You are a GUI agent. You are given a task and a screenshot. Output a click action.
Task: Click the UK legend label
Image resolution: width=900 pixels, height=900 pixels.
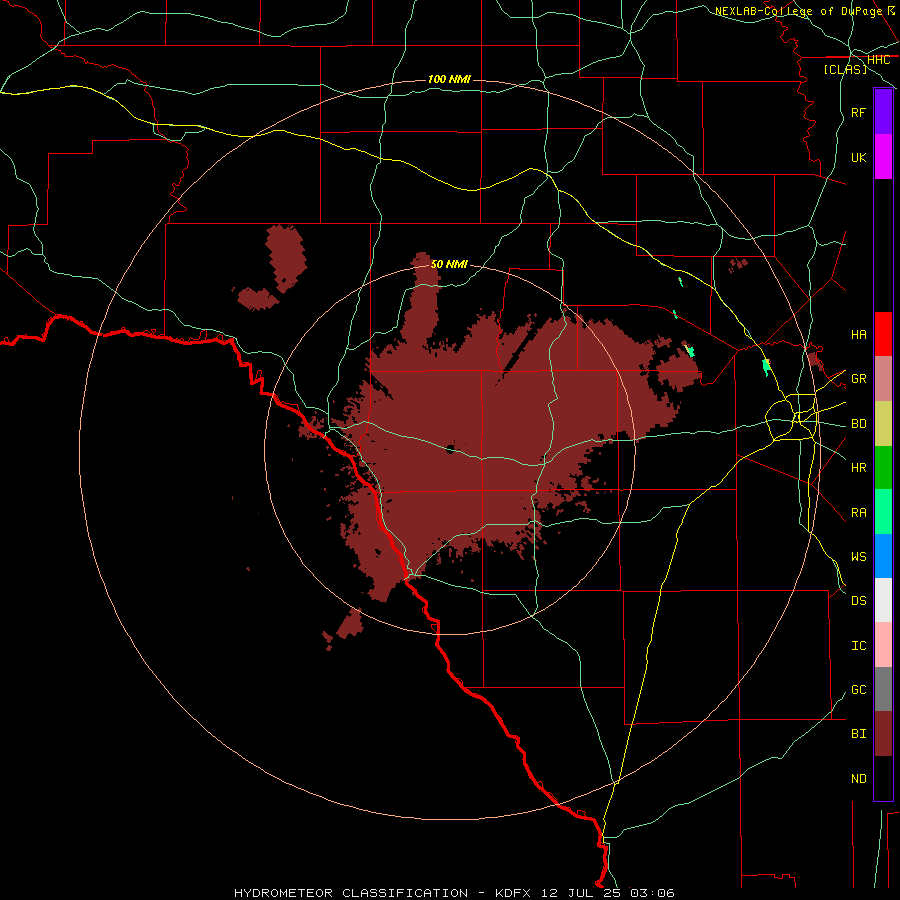click(858, 157)
